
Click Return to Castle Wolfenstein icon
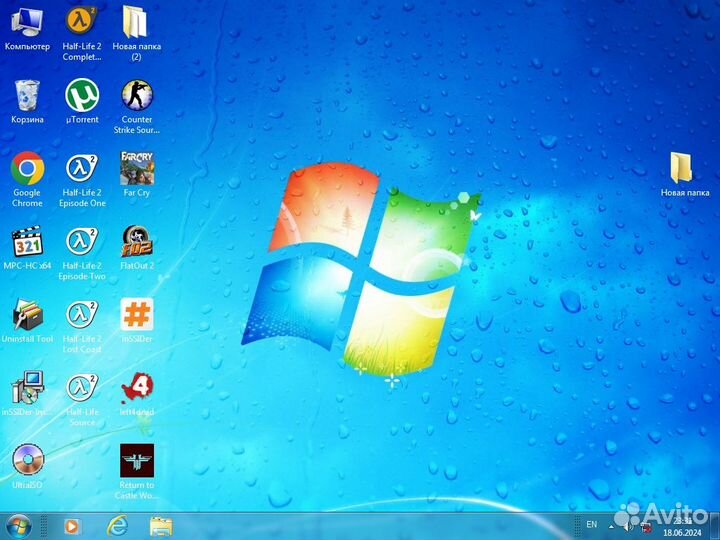pos(137,460)
